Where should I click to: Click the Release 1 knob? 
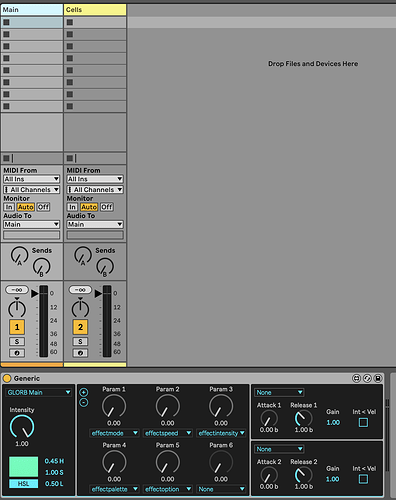(303, 419)
